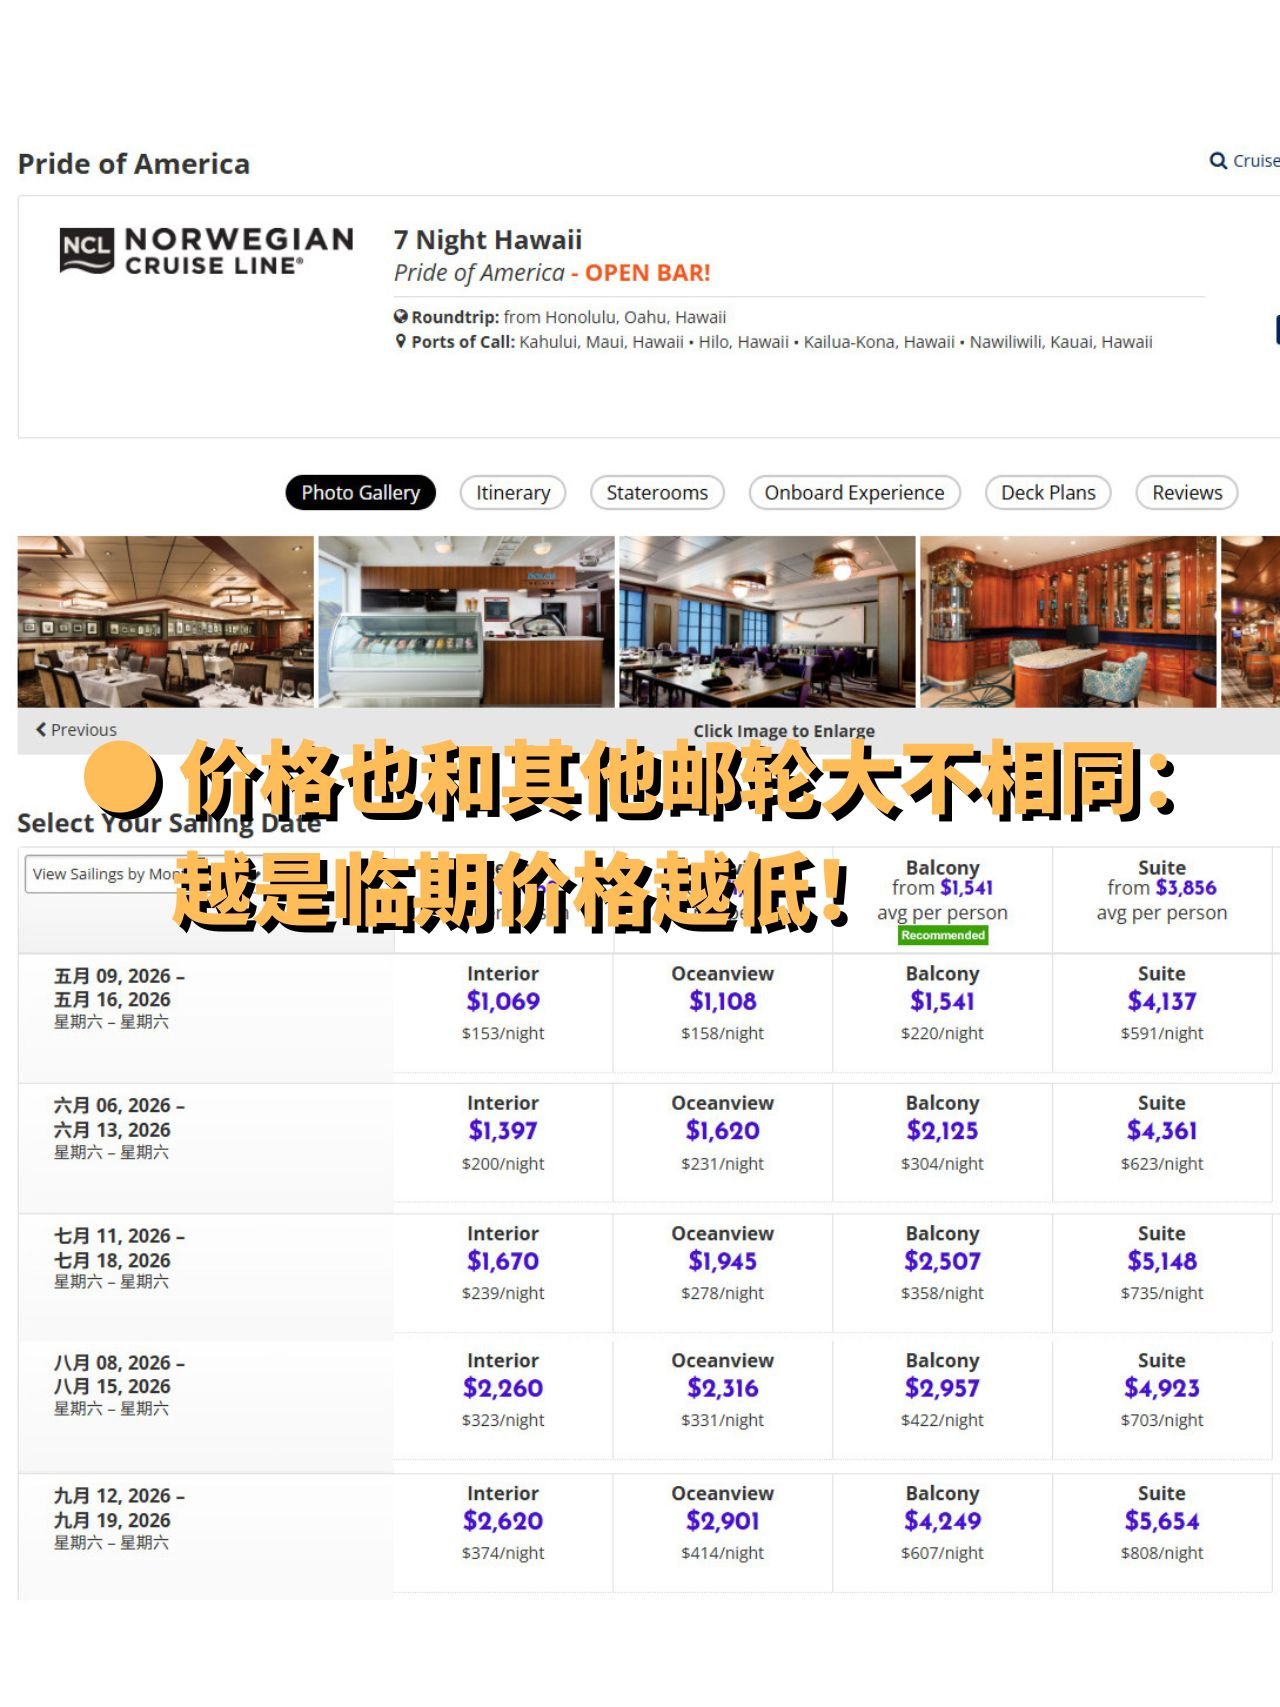
Task: Choose Balcony $1,541 sailing price
Action: 942,1002
